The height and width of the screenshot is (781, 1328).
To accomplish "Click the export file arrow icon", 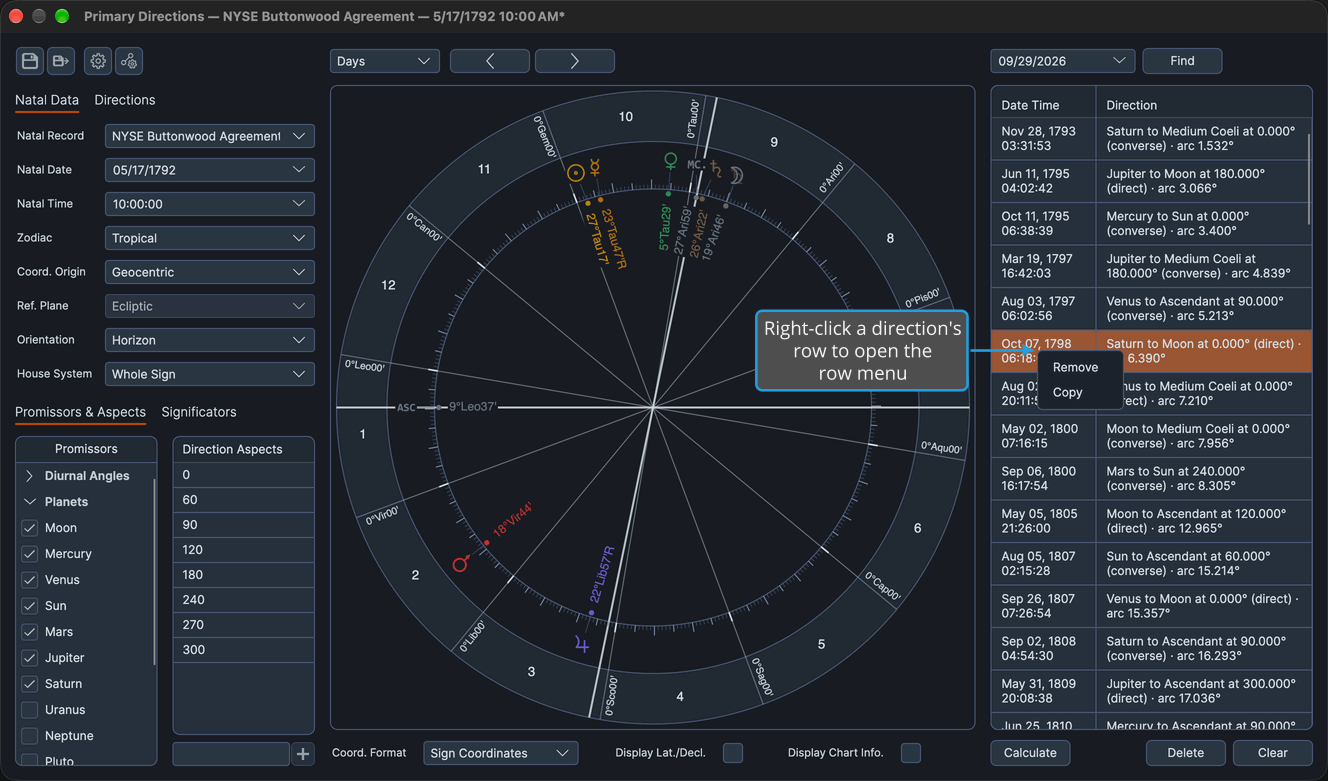I will click(x=61, y=61).
